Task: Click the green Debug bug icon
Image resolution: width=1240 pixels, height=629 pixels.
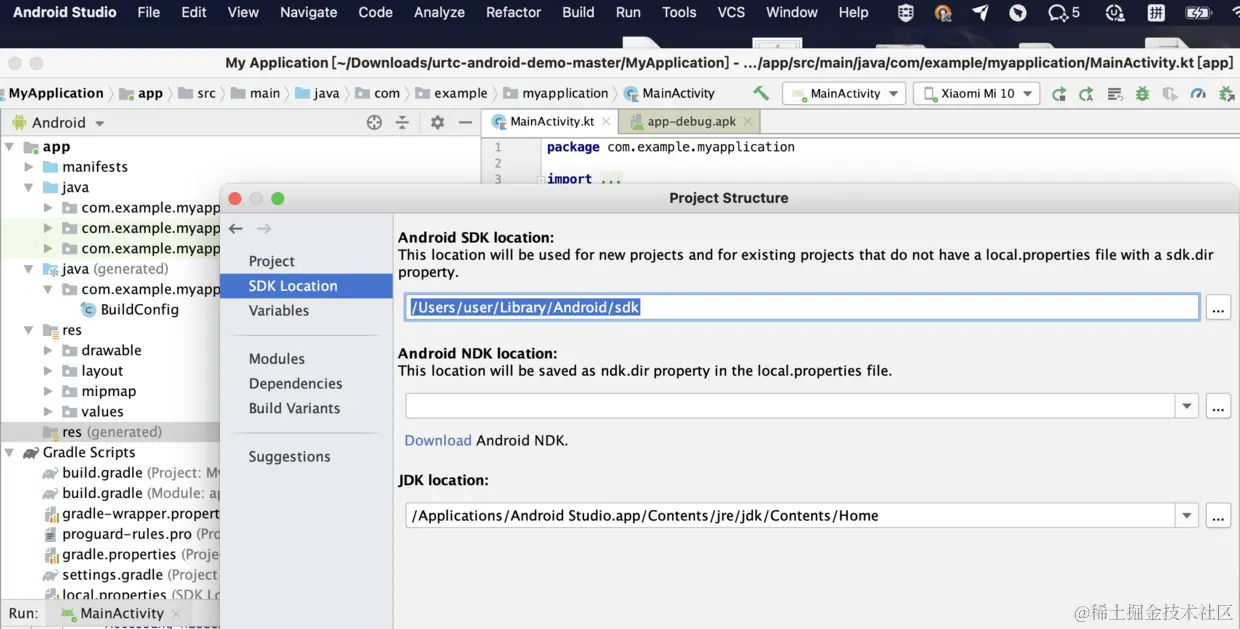Action: coord(1142,94)
